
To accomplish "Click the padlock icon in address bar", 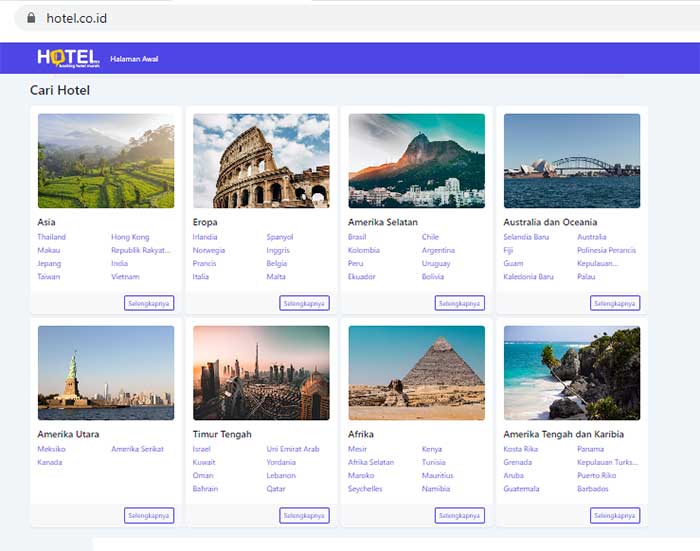I will (31, 18).
